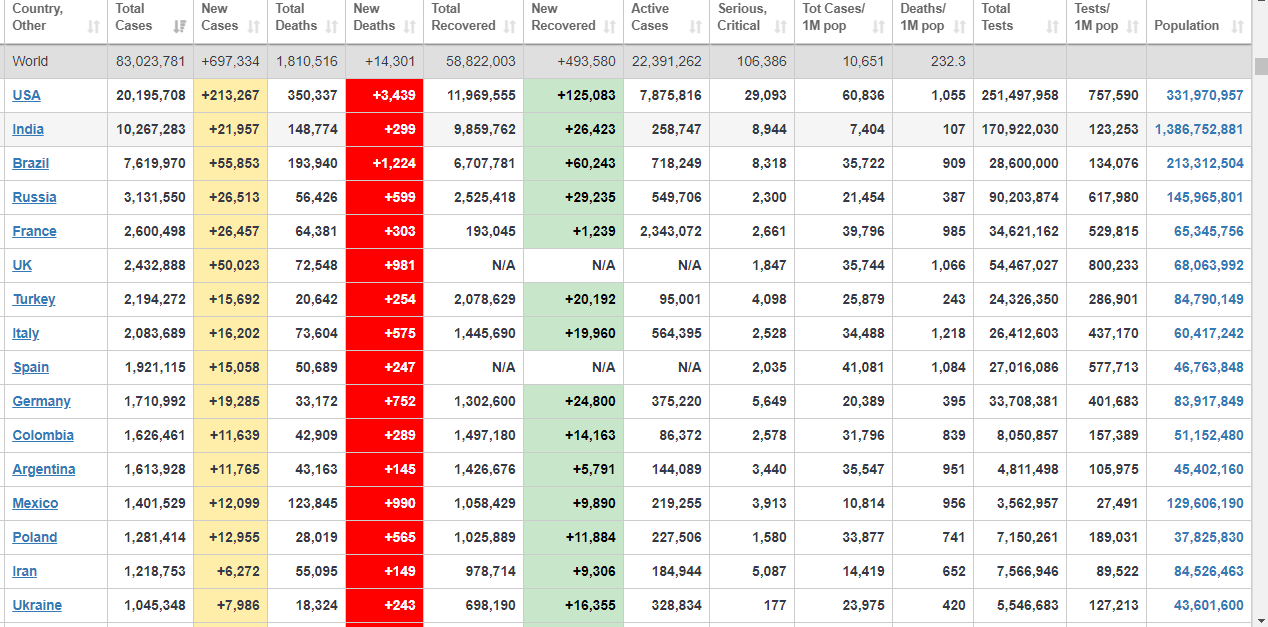Visit the Iran link
Viewport: 1268px width, 627px height.
(x=25, y=571)
